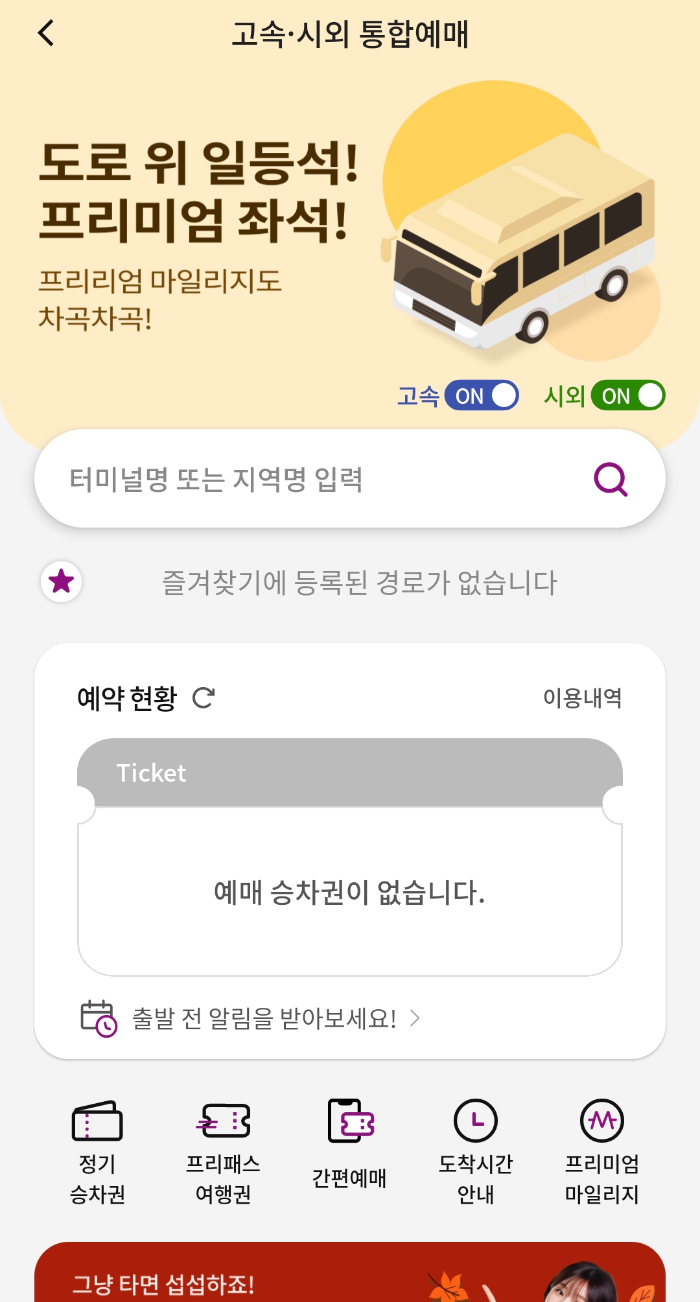Tap the favorites star icon
Image resolution: width=700 pixels, height=1302 pixels.
[x=61, y=581]
